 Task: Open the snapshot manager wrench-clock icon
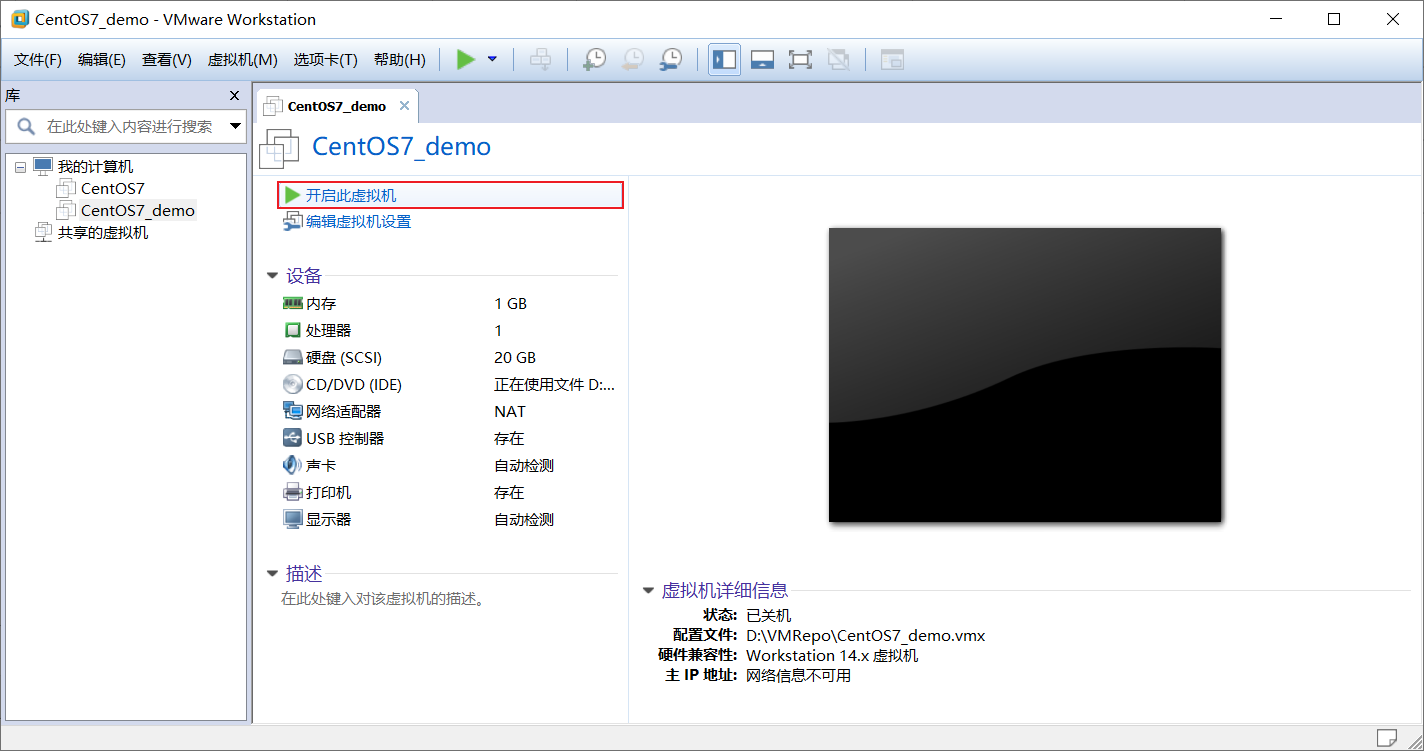[671, 60]
